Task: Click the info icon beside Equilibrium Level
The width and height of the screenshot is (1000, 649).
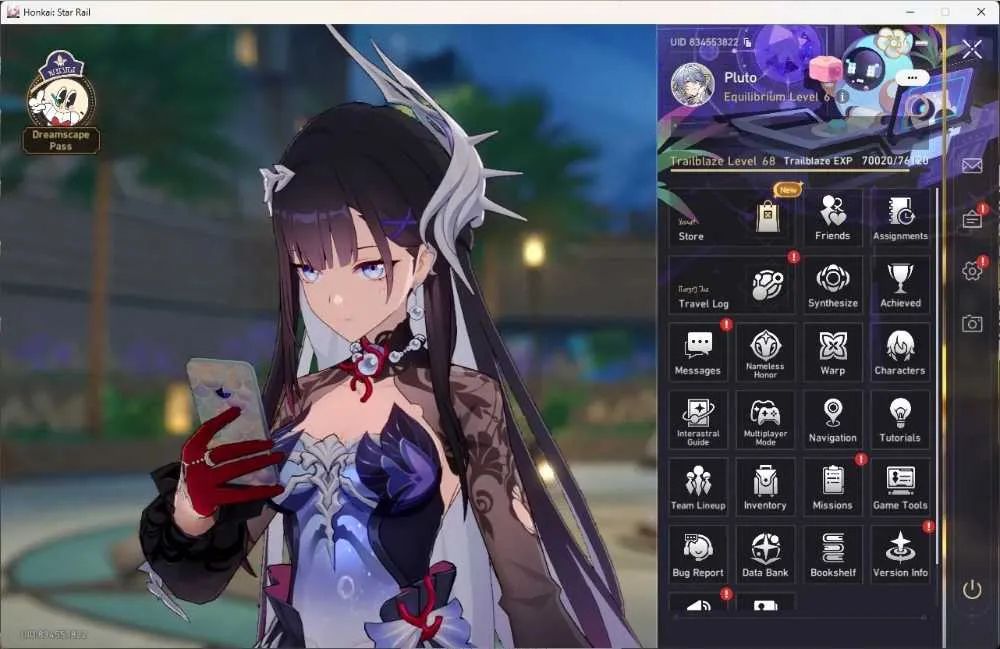Action: 842,97
